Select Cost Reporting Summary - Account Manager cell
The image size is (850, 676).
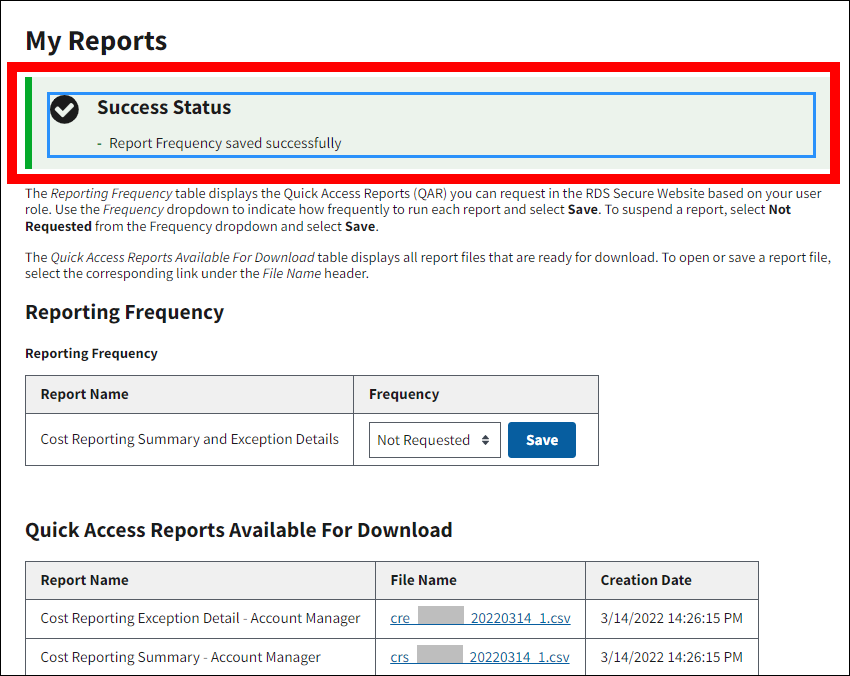click(180, 657)
